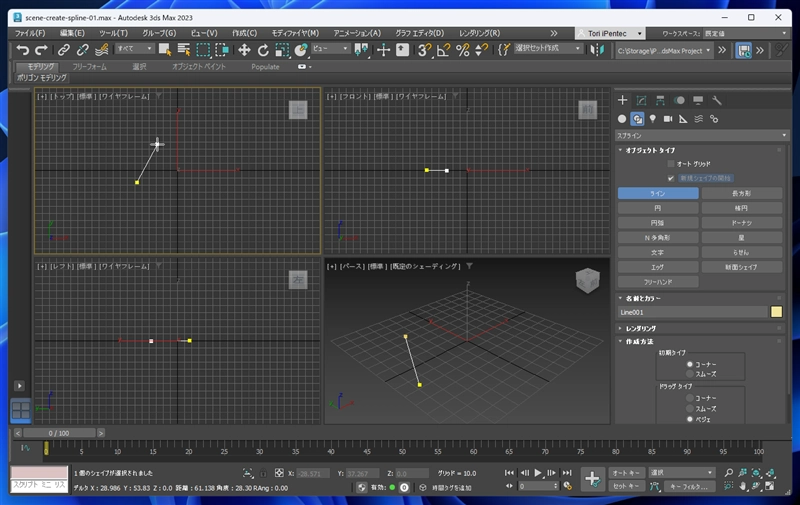Uncheck the 新規シェイプの開始 checkbox
The height and width of the screenshot is (505, 800).
click(671, 178)
